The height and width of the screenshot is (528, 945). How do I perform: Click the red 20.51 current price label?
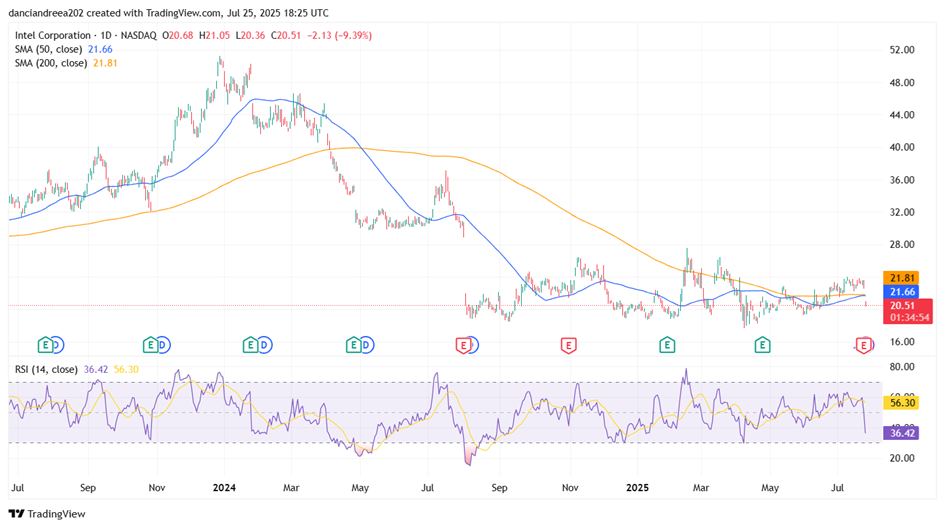click(x=904, y=305)
